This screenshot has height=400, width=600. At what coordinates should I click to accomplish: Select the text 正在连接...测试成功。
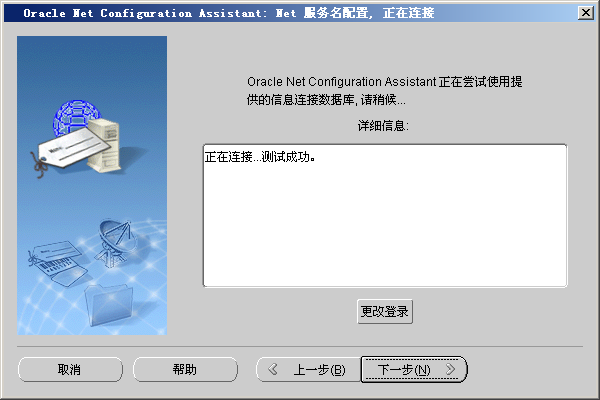(x=260, y=157)
